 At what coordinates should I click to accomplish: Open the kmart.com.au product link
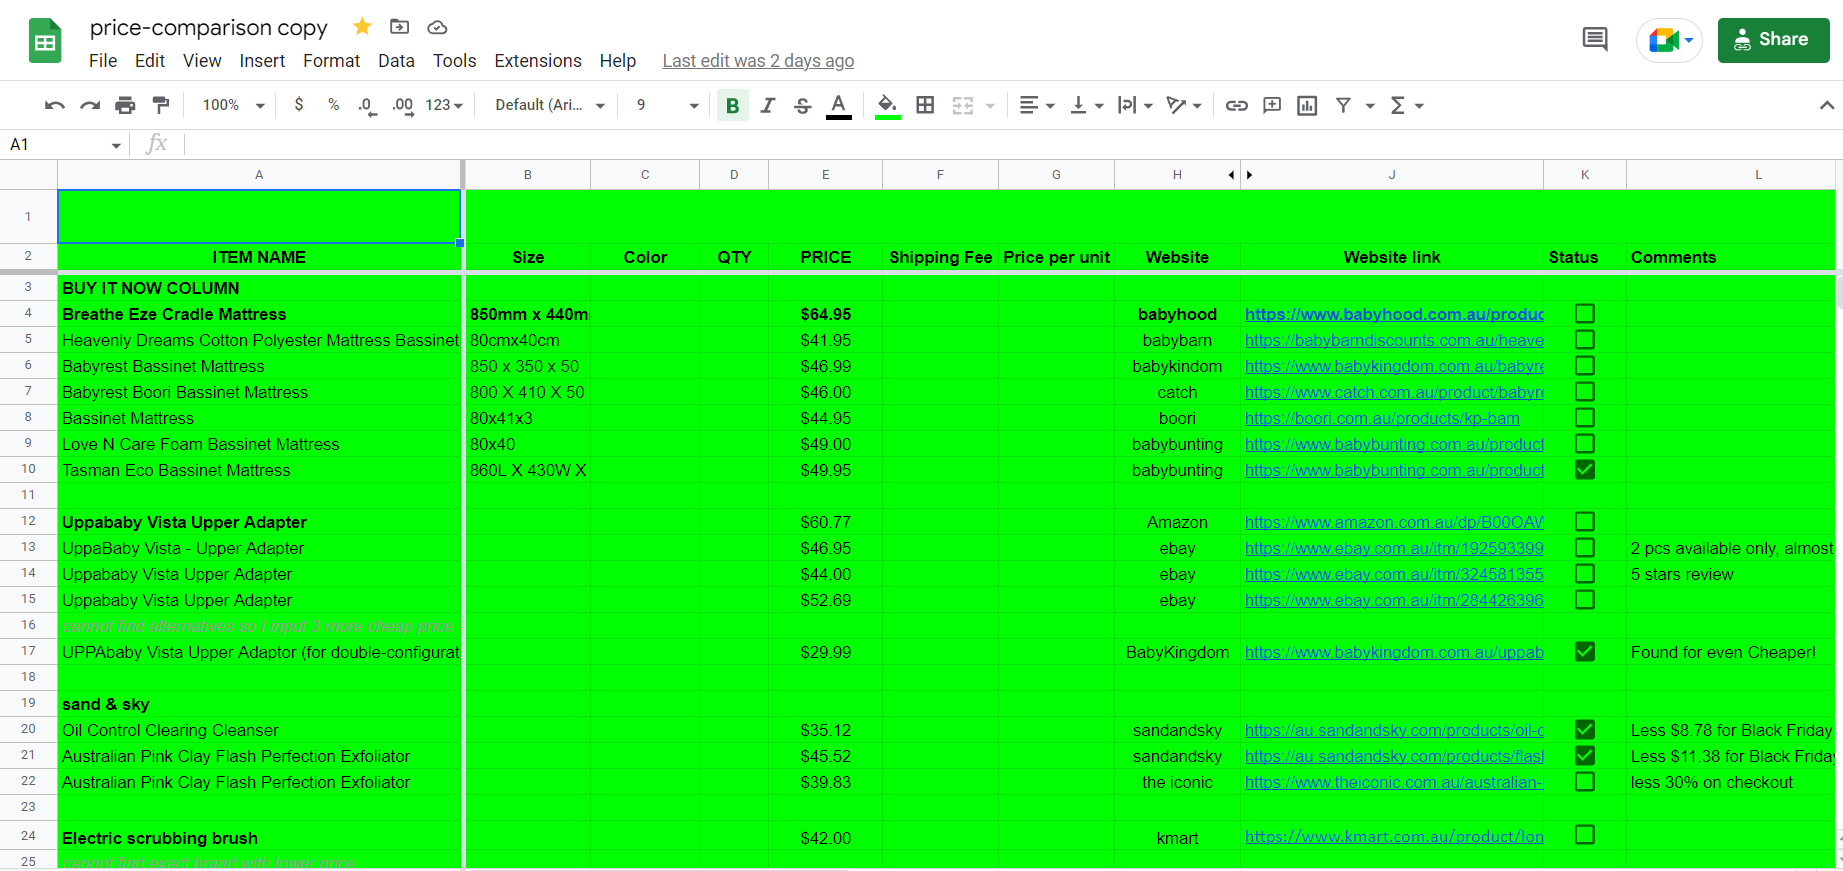pos(1394,836)
